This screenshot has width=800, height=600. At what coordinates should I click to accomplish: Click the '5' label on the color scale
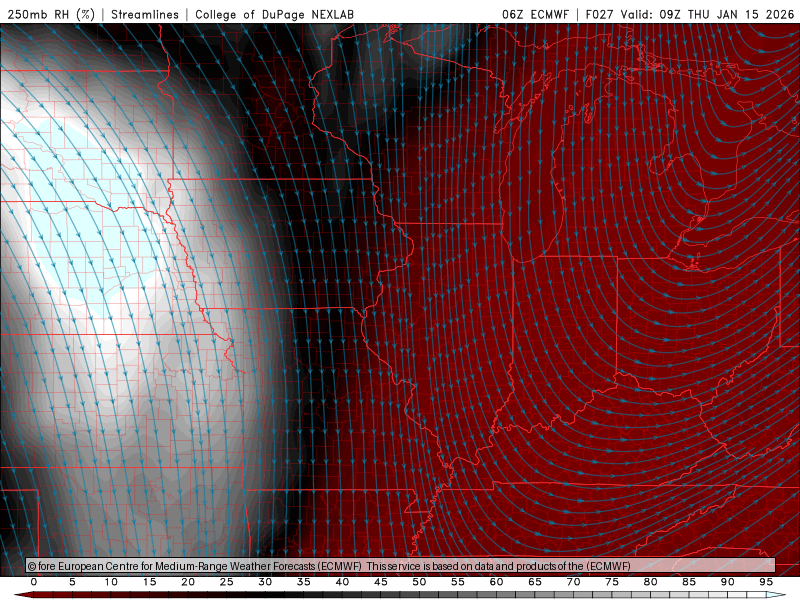(72, 582)
